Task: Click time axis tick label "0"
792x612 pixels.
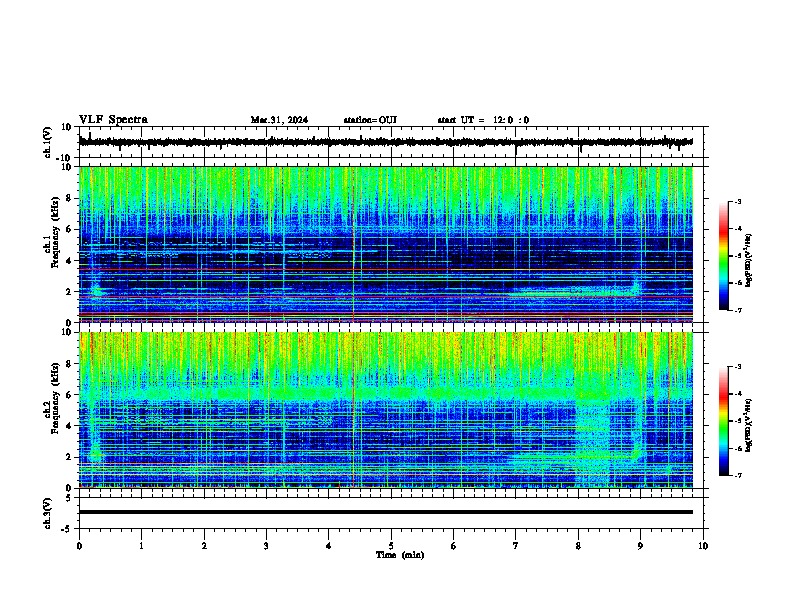Action: pyautogui.click(x=79, y=546)
